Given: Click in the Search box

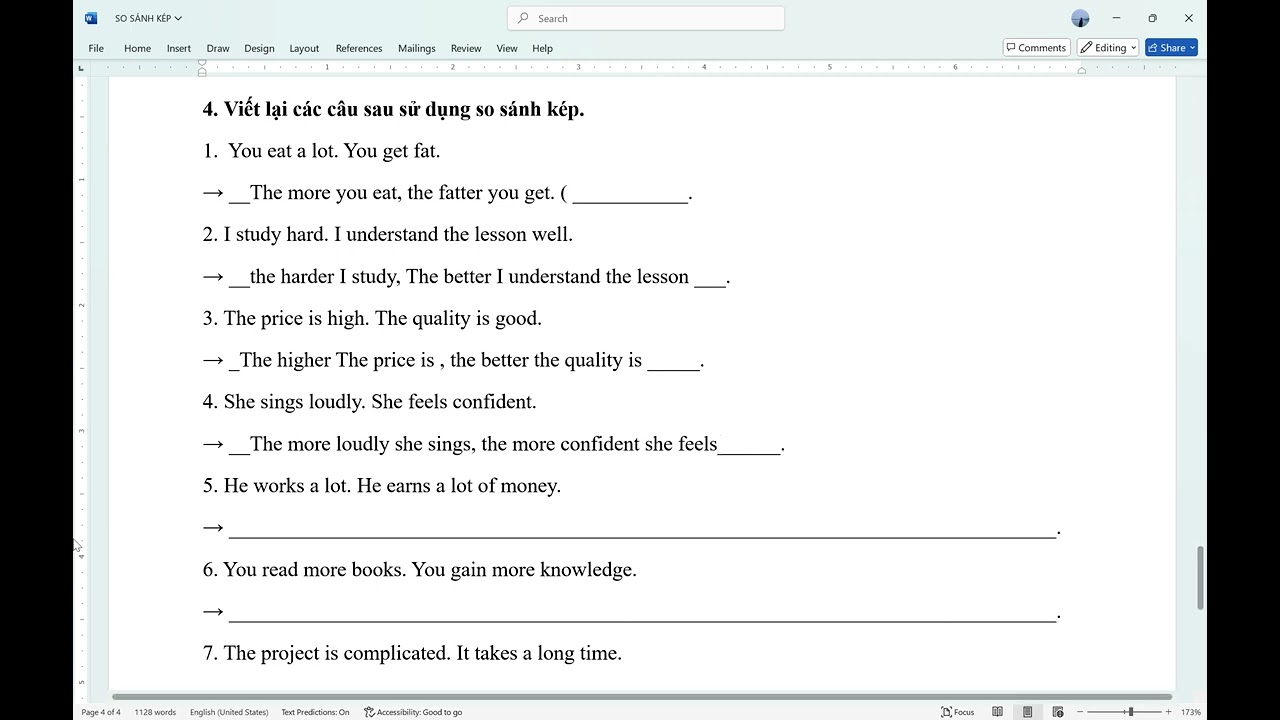Looking at the screenshot, I should 646,18.
